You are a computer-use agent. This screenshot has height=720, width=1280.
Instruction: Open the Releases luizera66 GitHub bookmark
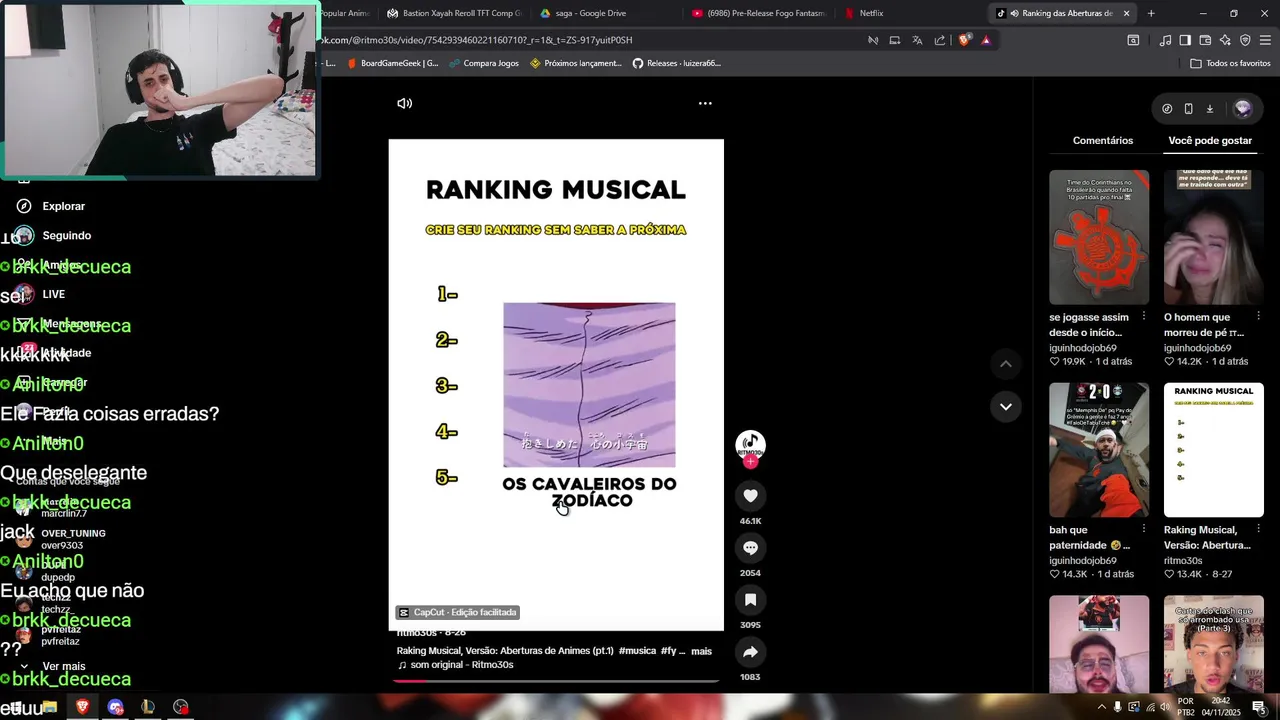(677, 63)
